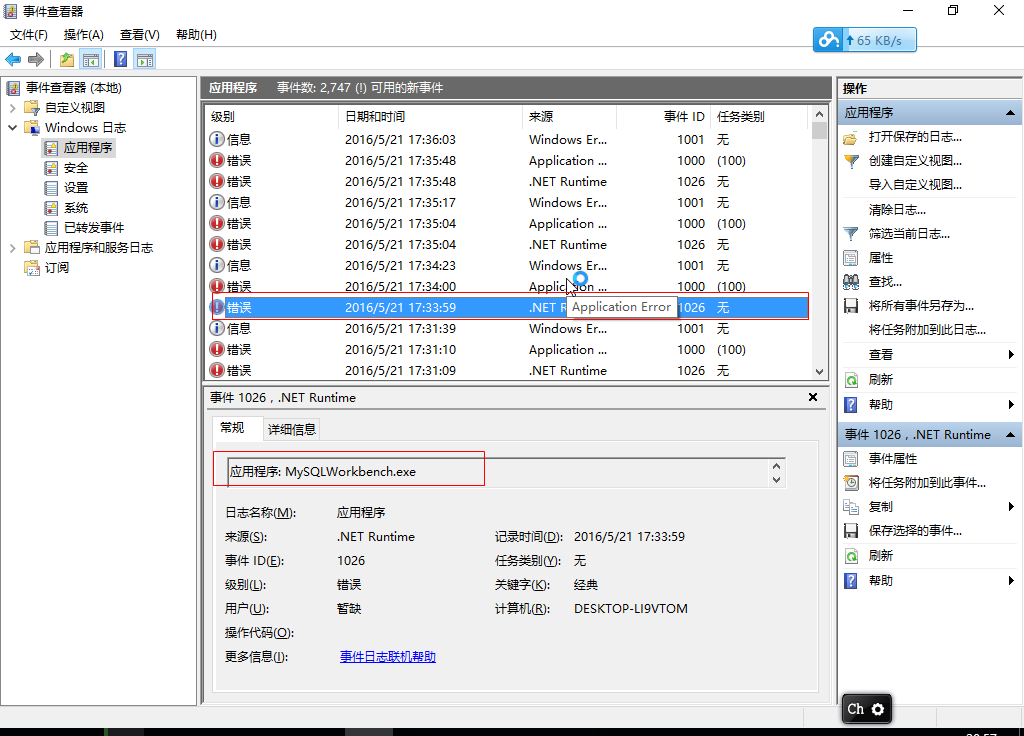Open the 事件日志联机帮助 link

click(x=387, y=657)
